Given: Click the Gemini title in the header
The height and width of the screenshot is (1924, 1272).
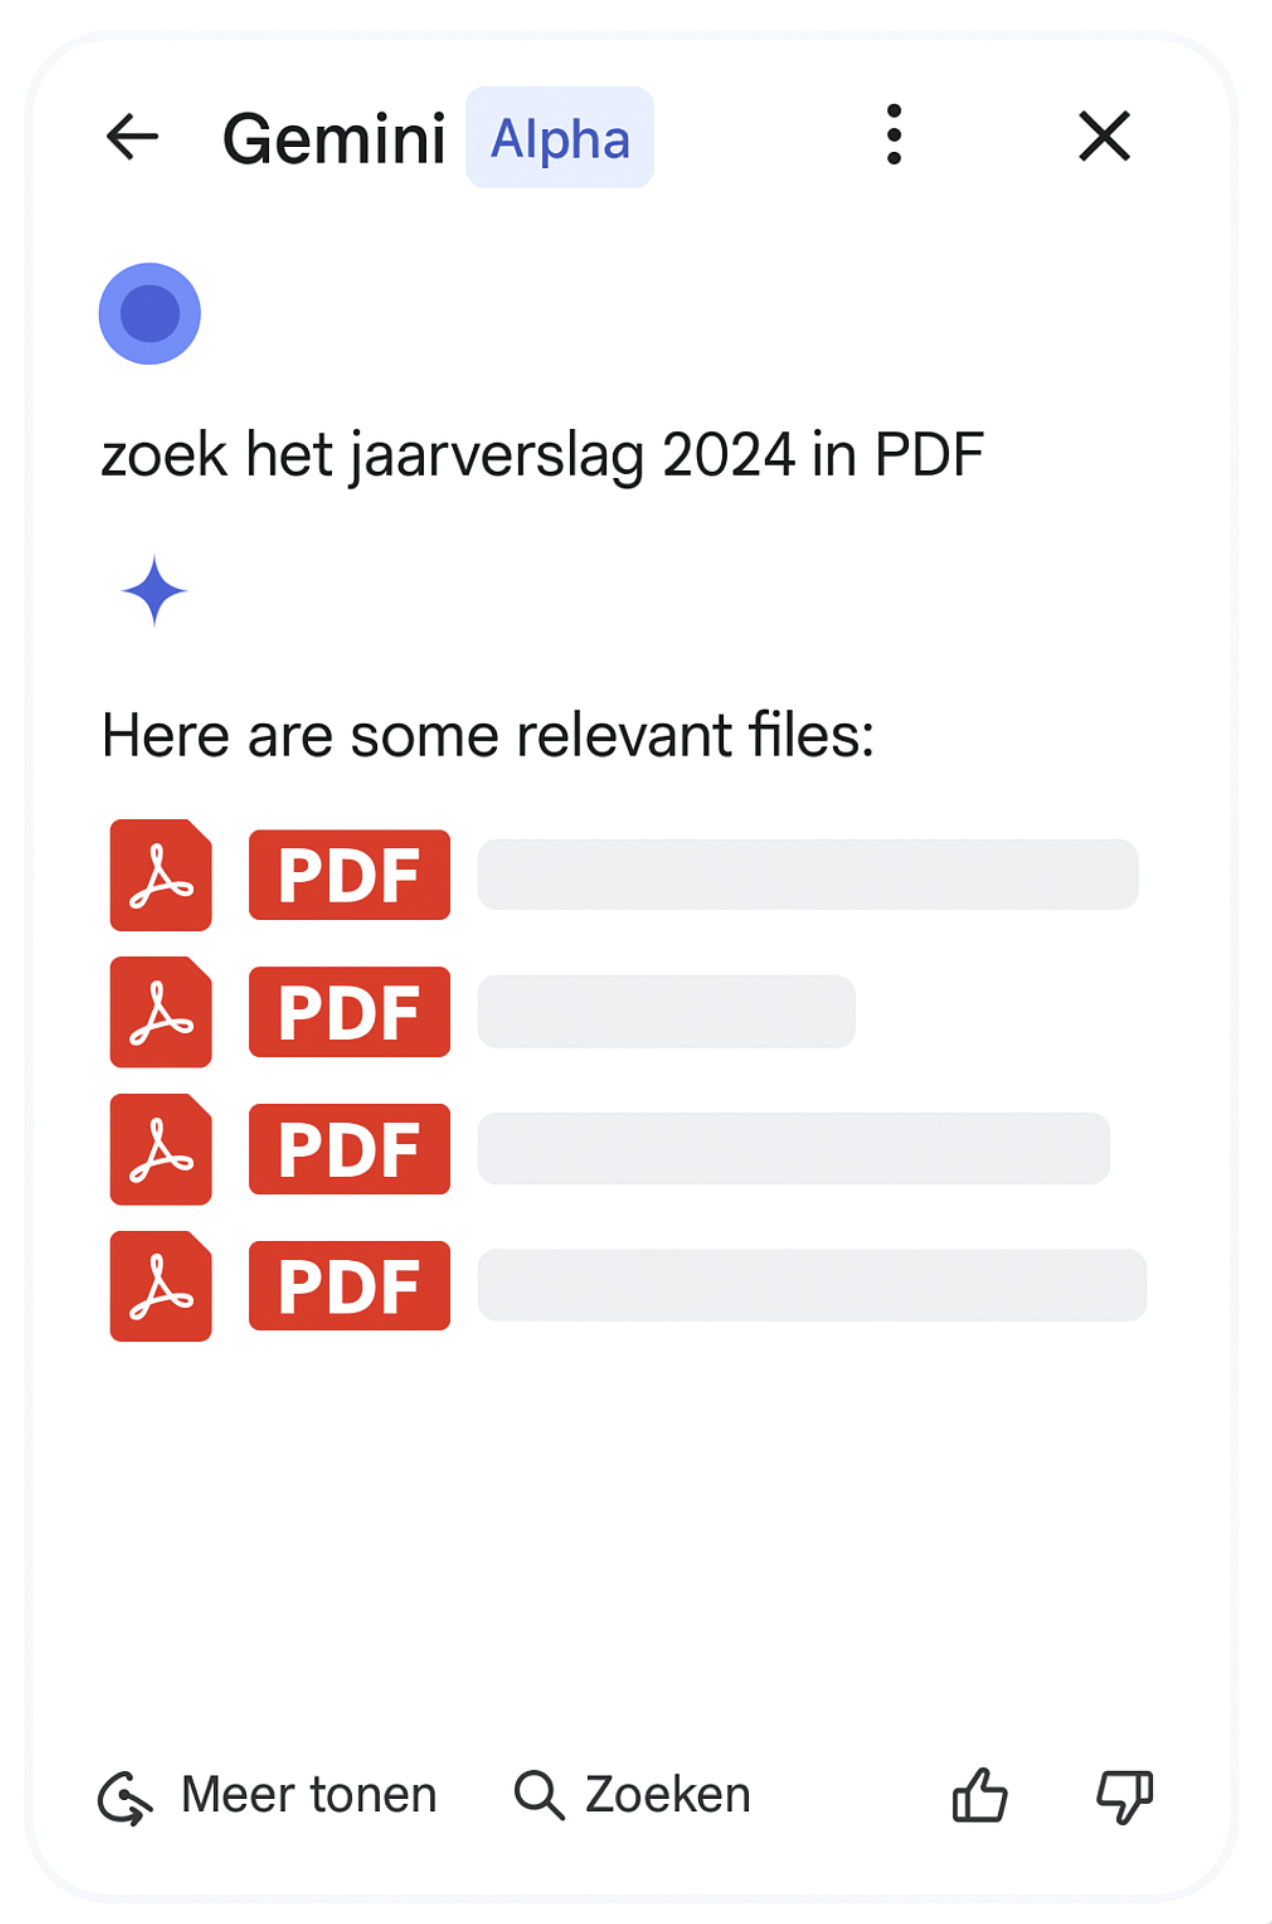Looking at the screenshot, I should click(333, 137).
